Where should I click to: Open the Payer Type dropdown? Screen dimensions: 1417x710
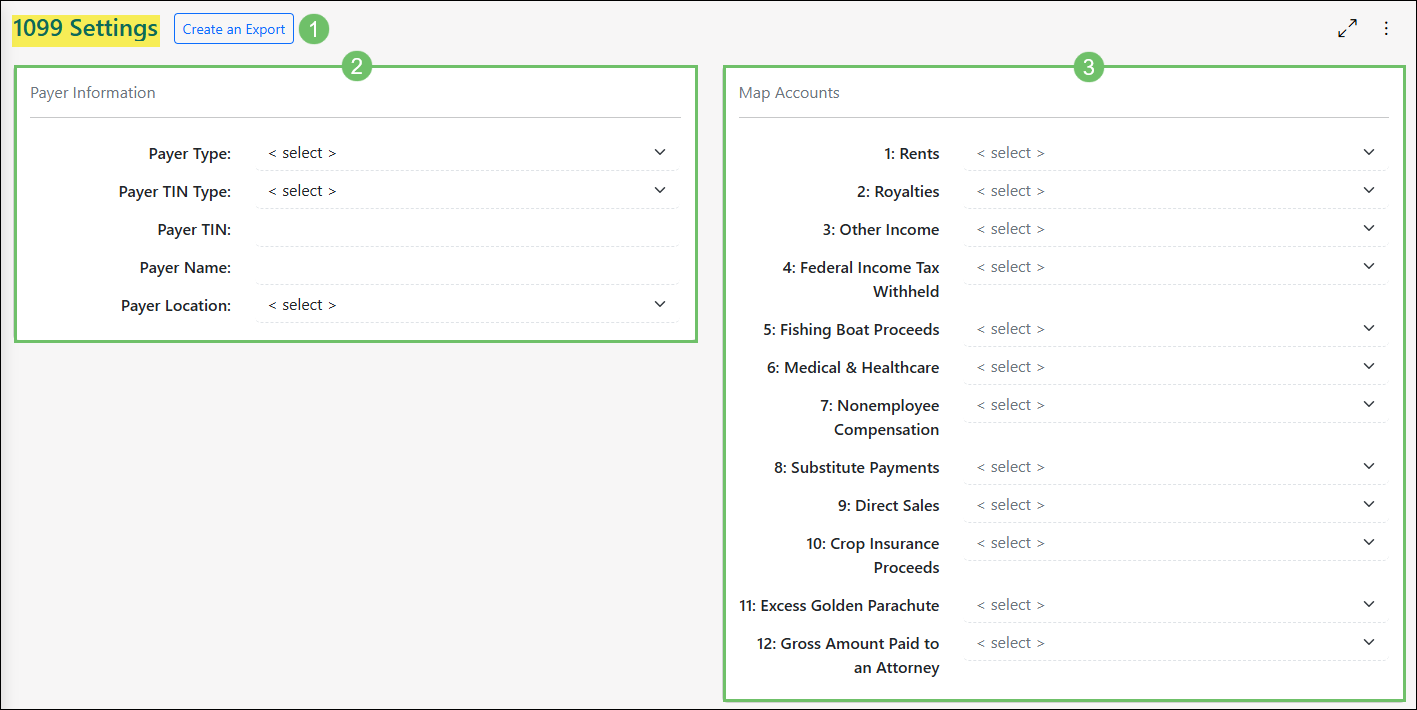point(467,153)
